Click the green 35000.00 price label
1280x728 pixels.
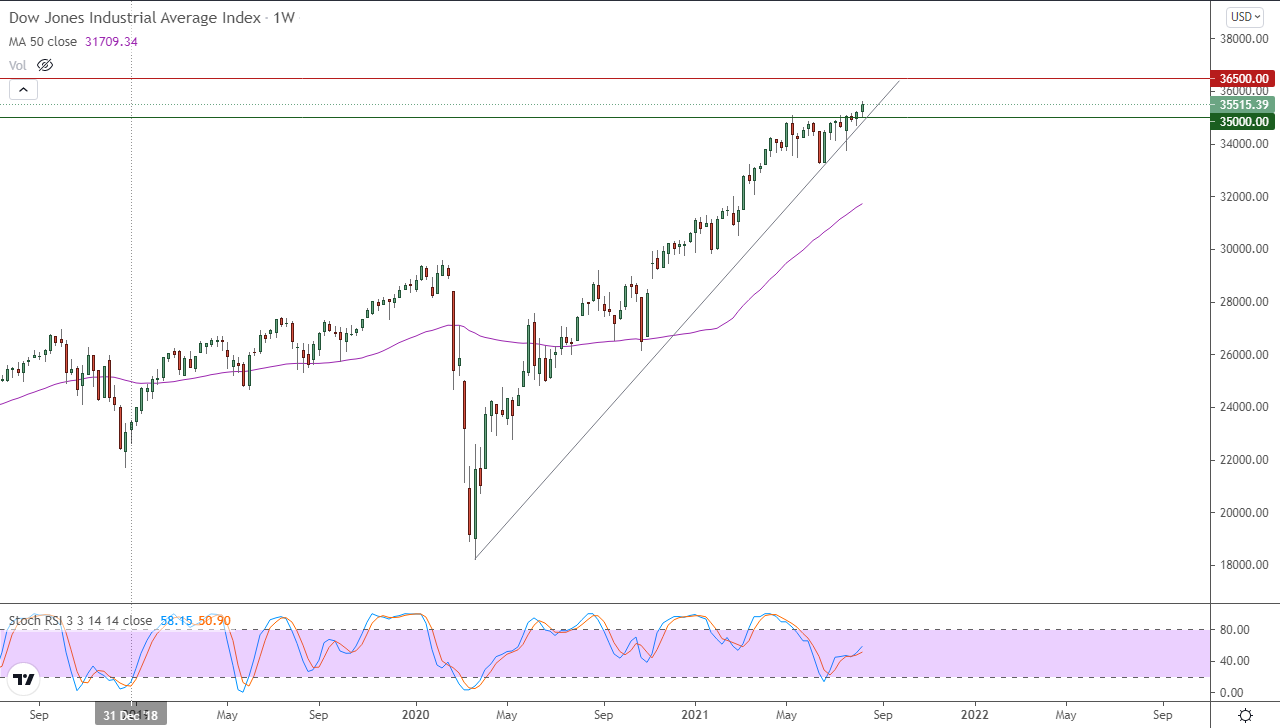tap(1241, 122)
